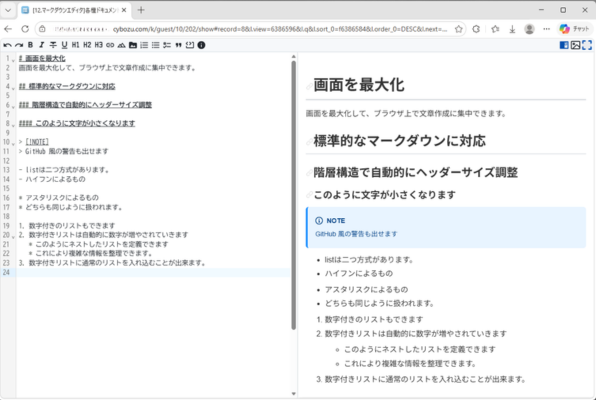Image resolution: width=600 pixels, height=400 pixels.
Task: Collapse fold arrow on line 1
Action: [13, 60]
